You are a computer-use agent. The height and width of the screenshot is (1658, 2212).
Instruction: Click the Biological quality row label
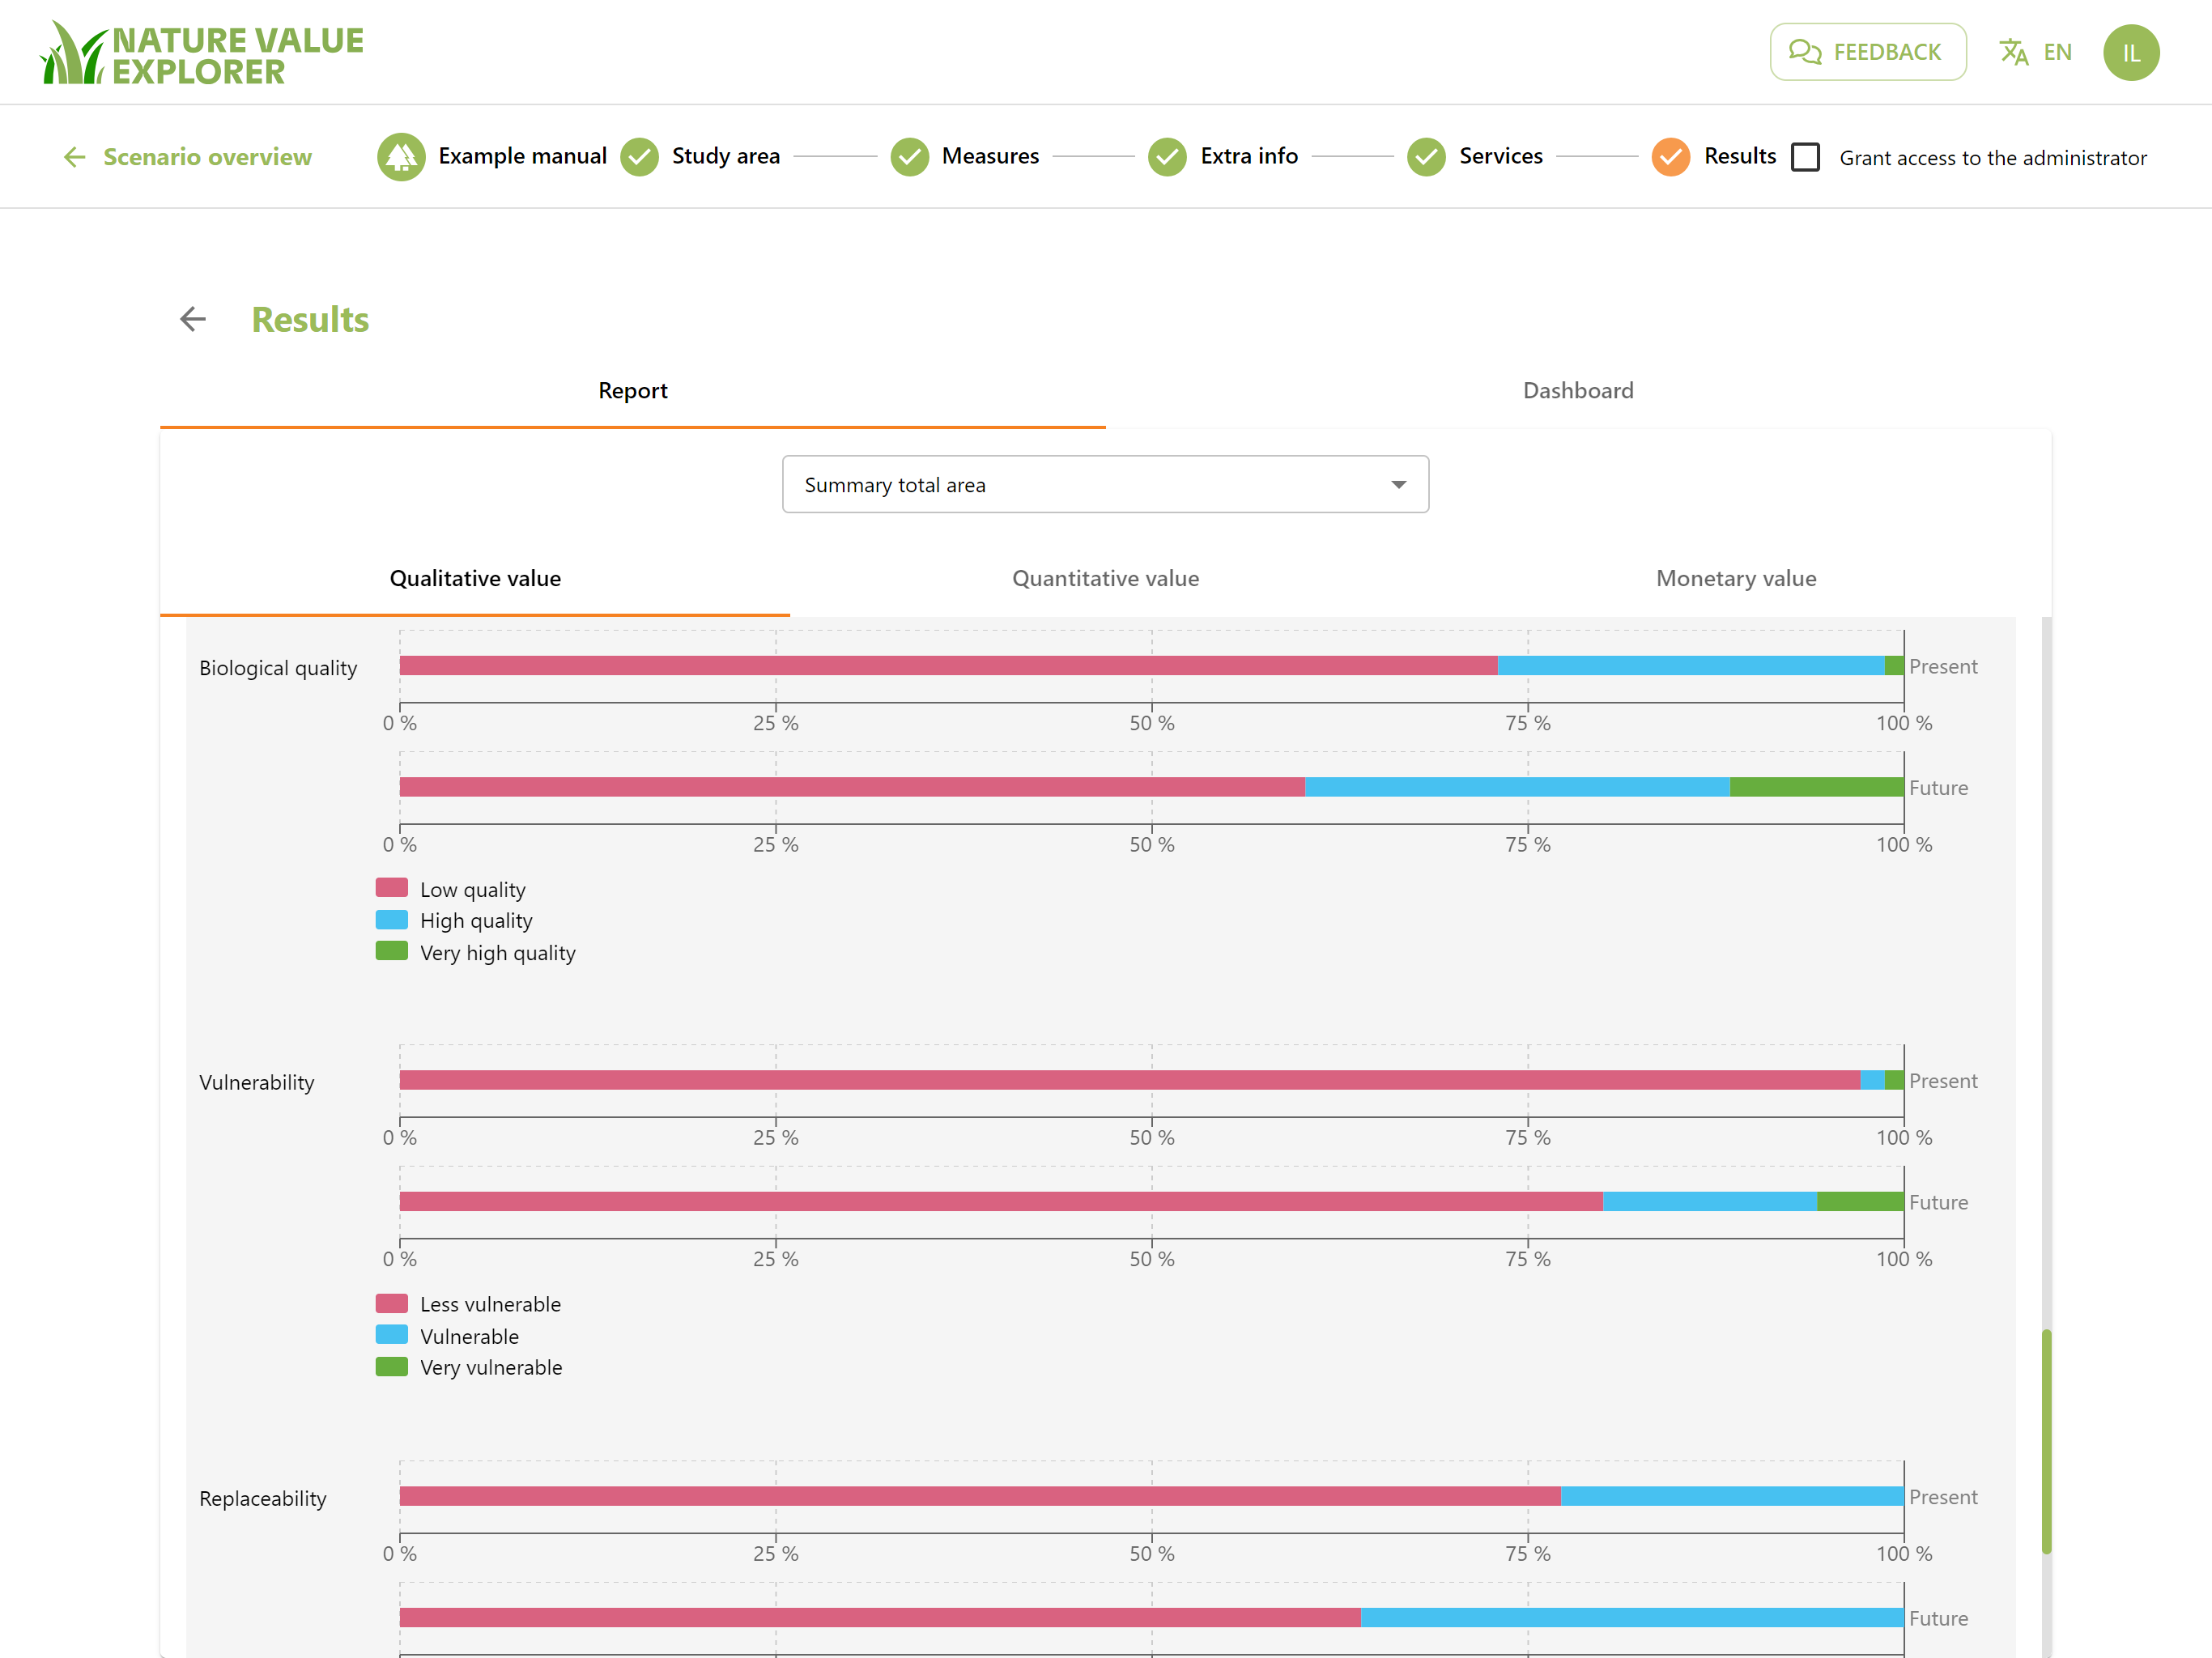coord(278,668)
